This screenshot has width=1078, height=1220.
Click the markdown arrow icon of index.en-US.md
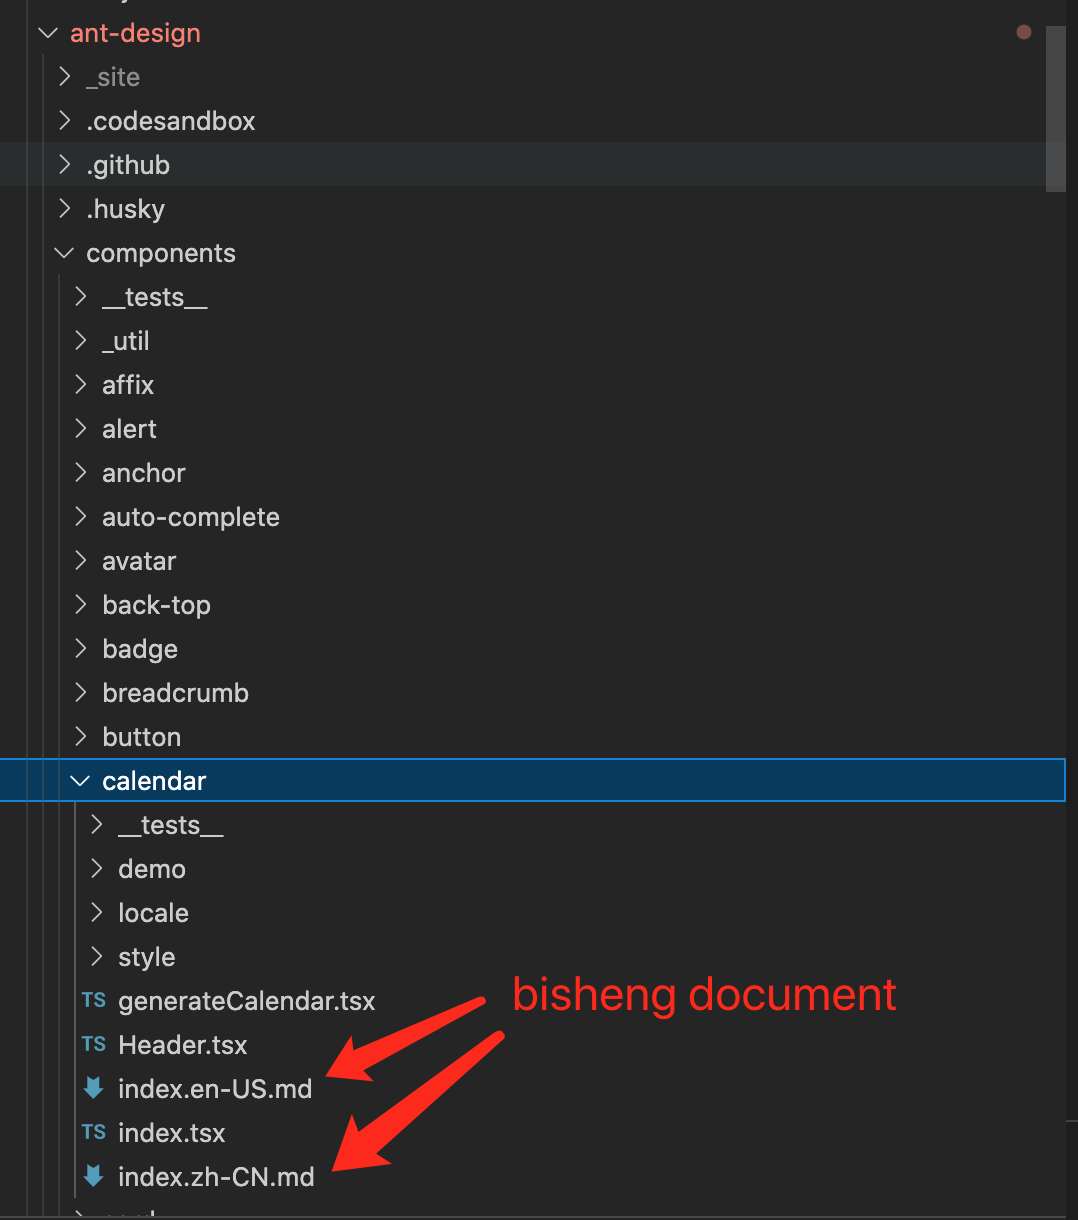94,1088
